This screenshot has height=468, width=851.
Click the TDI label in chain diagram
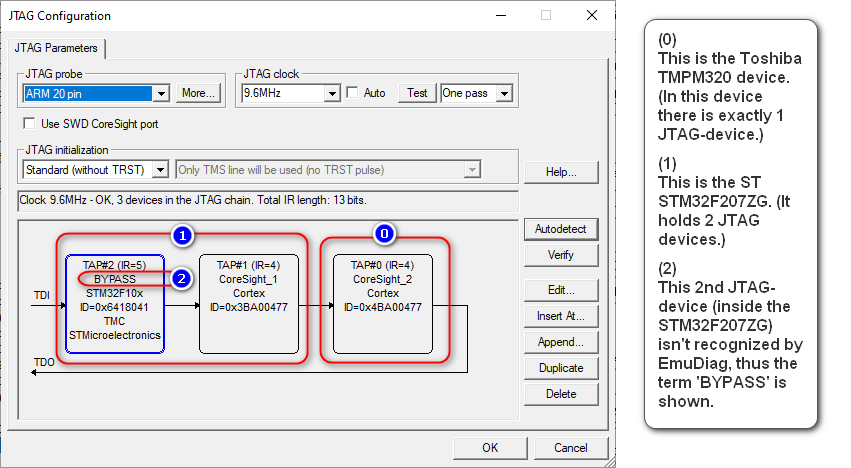click(x=42, y=295)
